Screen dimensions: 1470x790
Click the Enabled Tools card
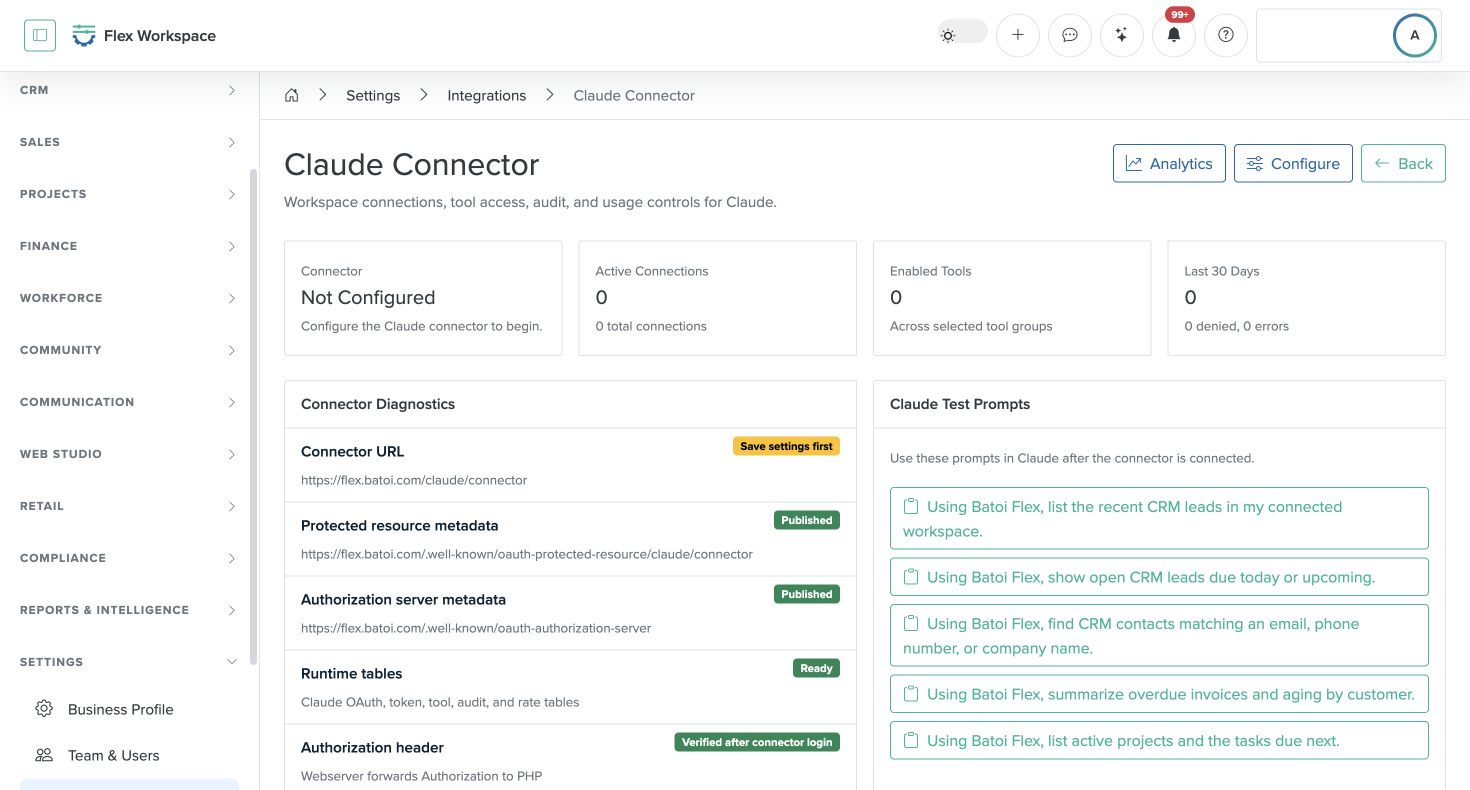[x=1012, y=298]
